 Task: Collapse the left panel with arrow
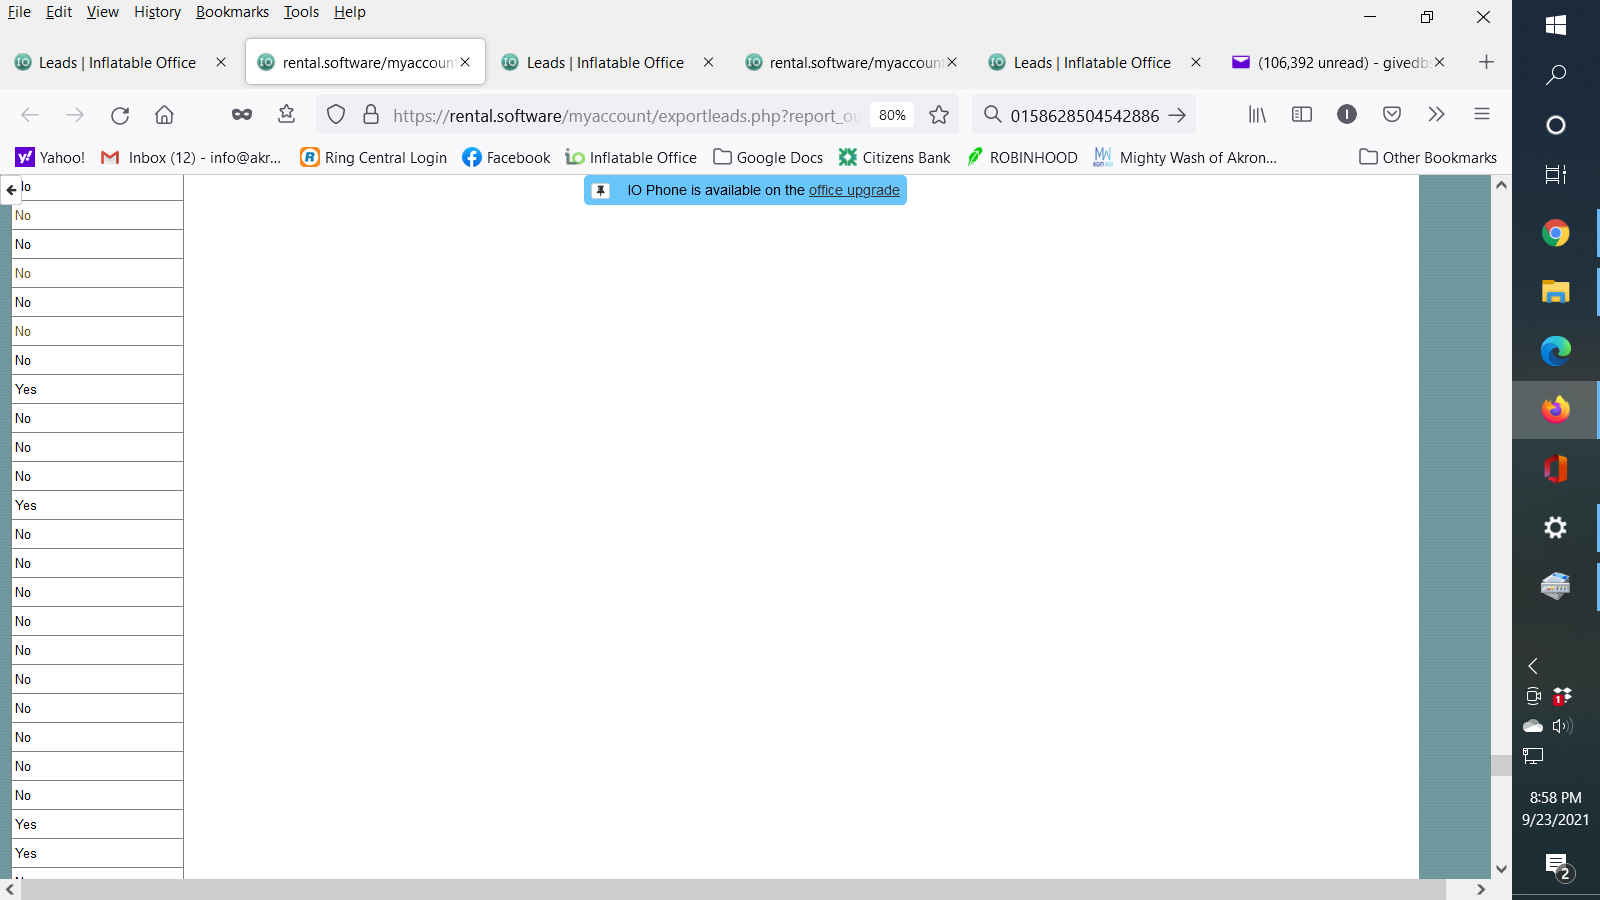(11, 189)
